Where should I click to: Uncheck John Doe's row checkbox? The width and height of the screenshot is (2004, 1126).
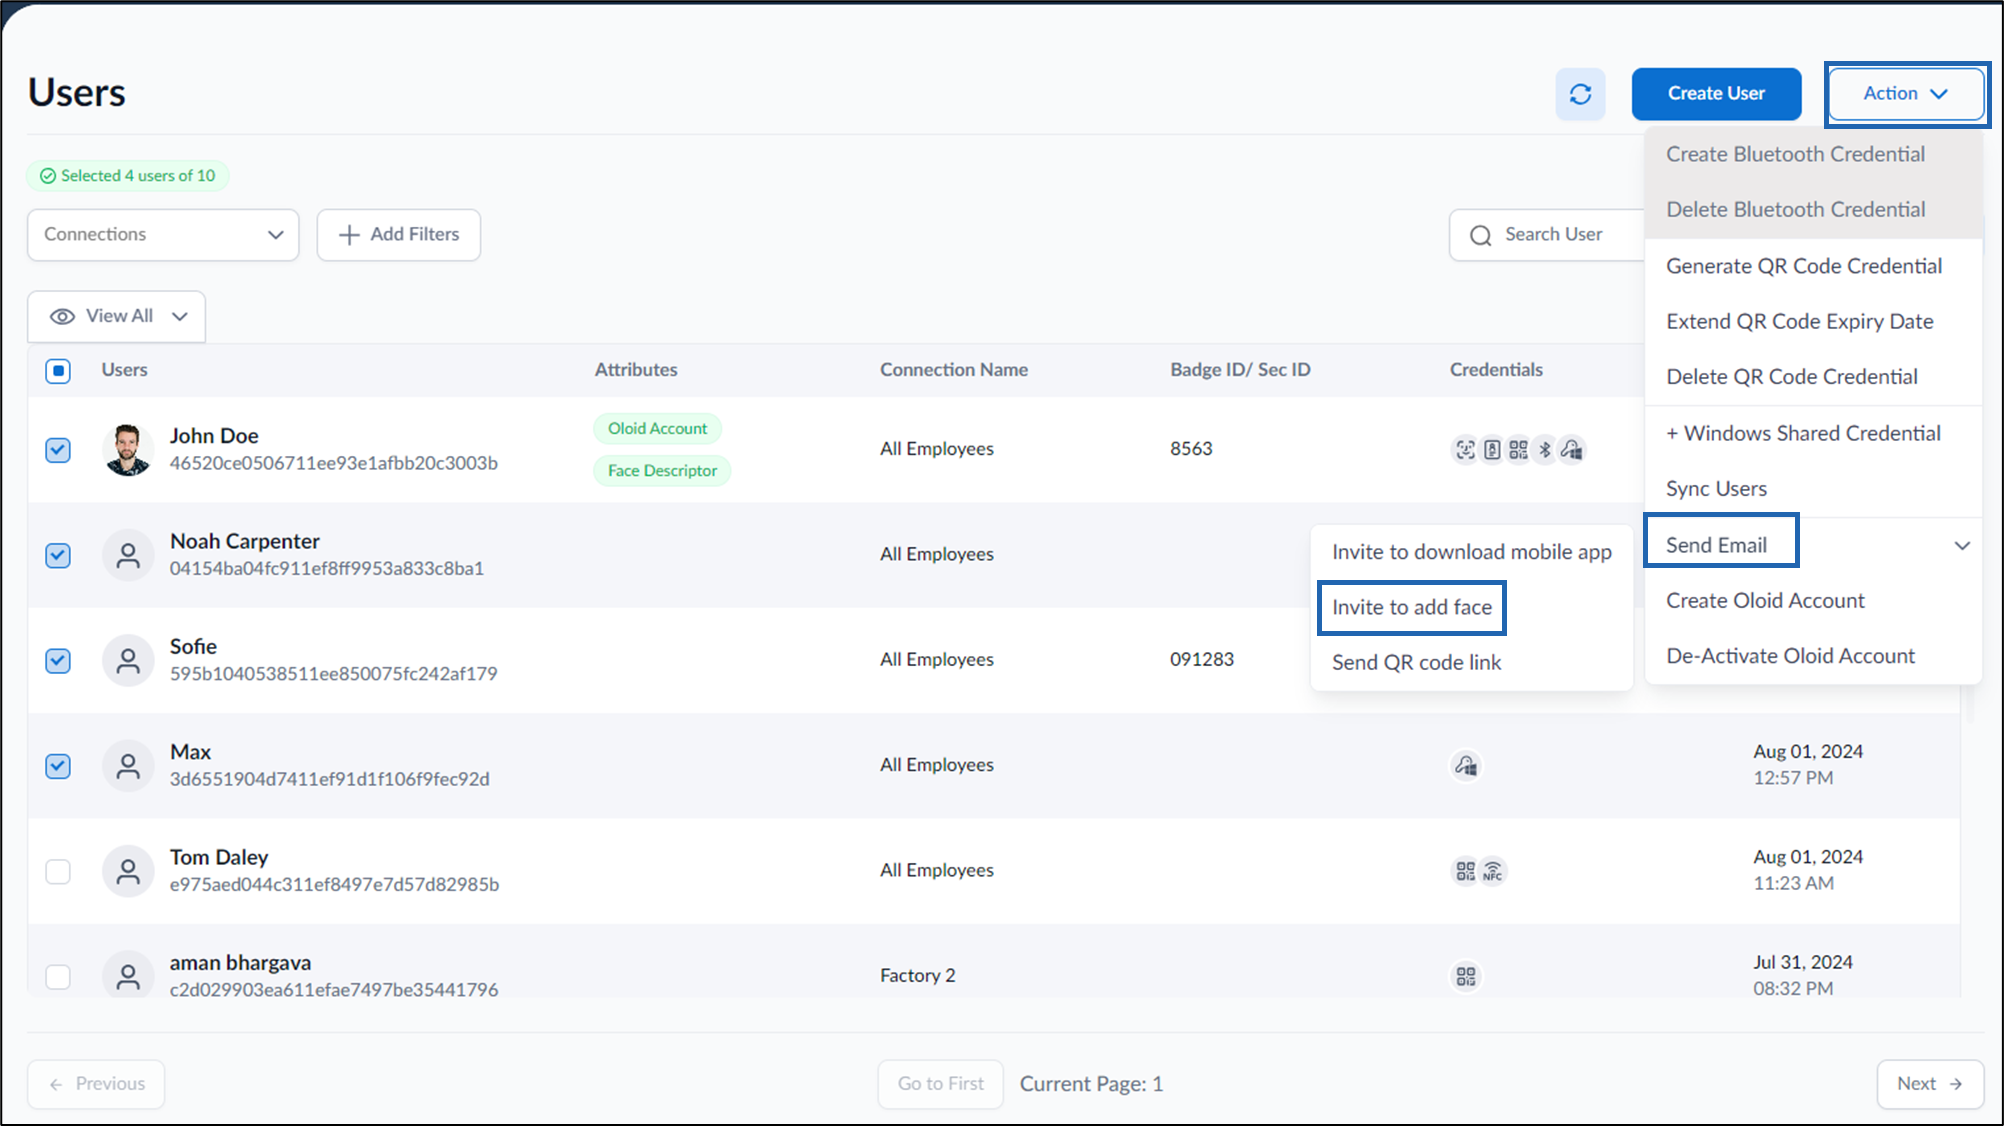coord(58,450)
